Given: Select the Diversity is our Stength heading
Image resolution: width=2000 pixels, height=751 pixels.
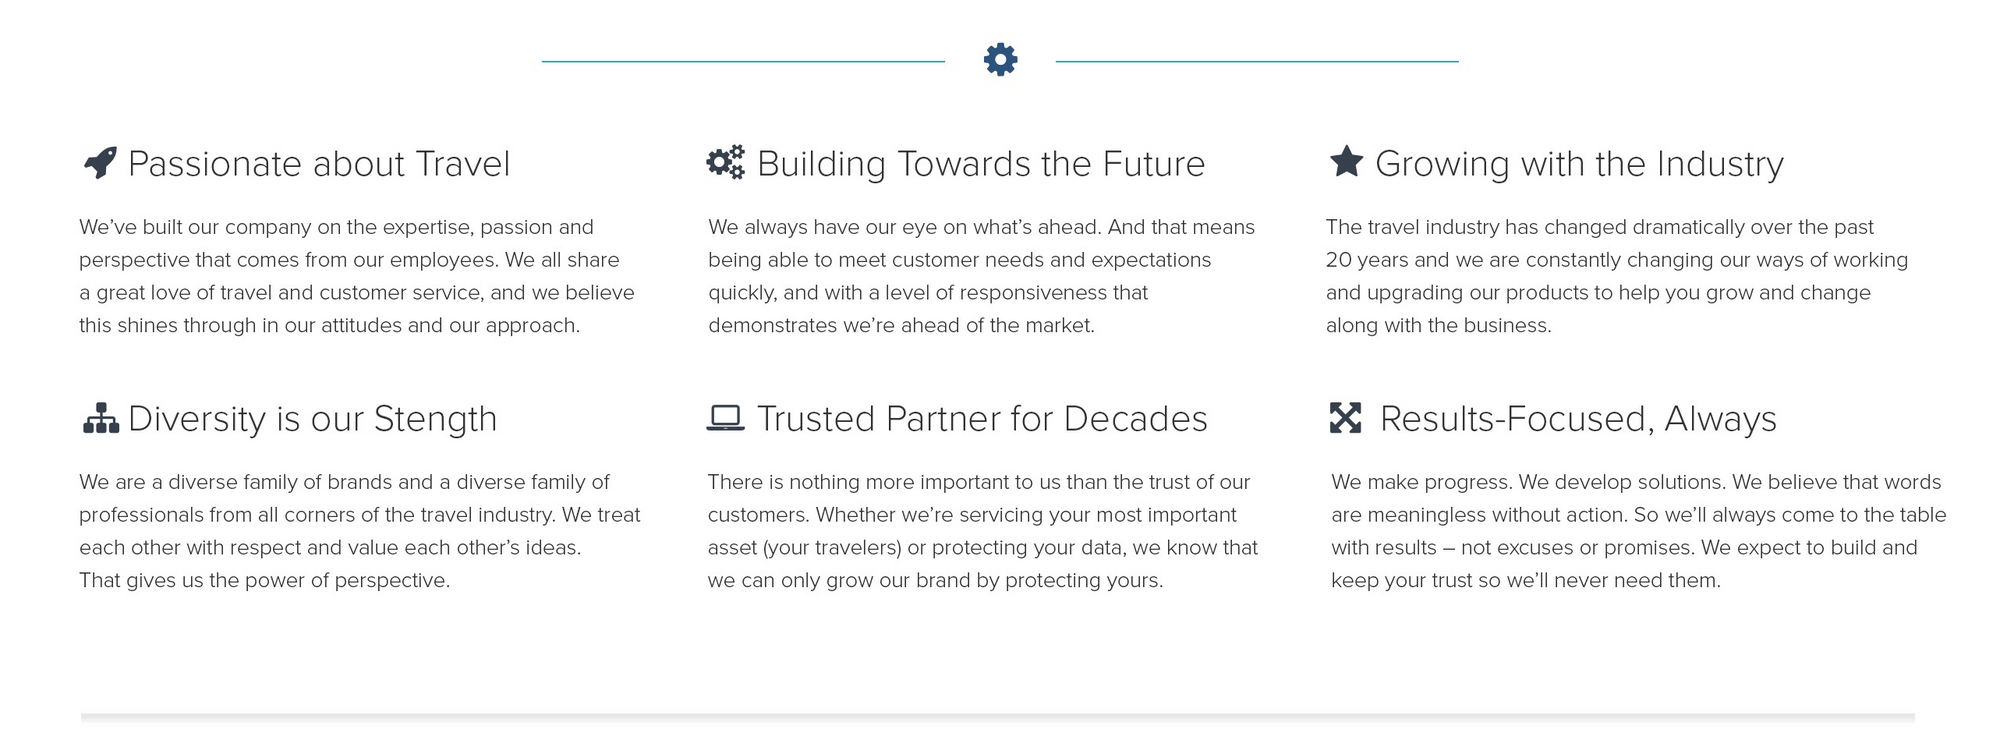Looking at the screenshot, I should [x=312, y=419].
